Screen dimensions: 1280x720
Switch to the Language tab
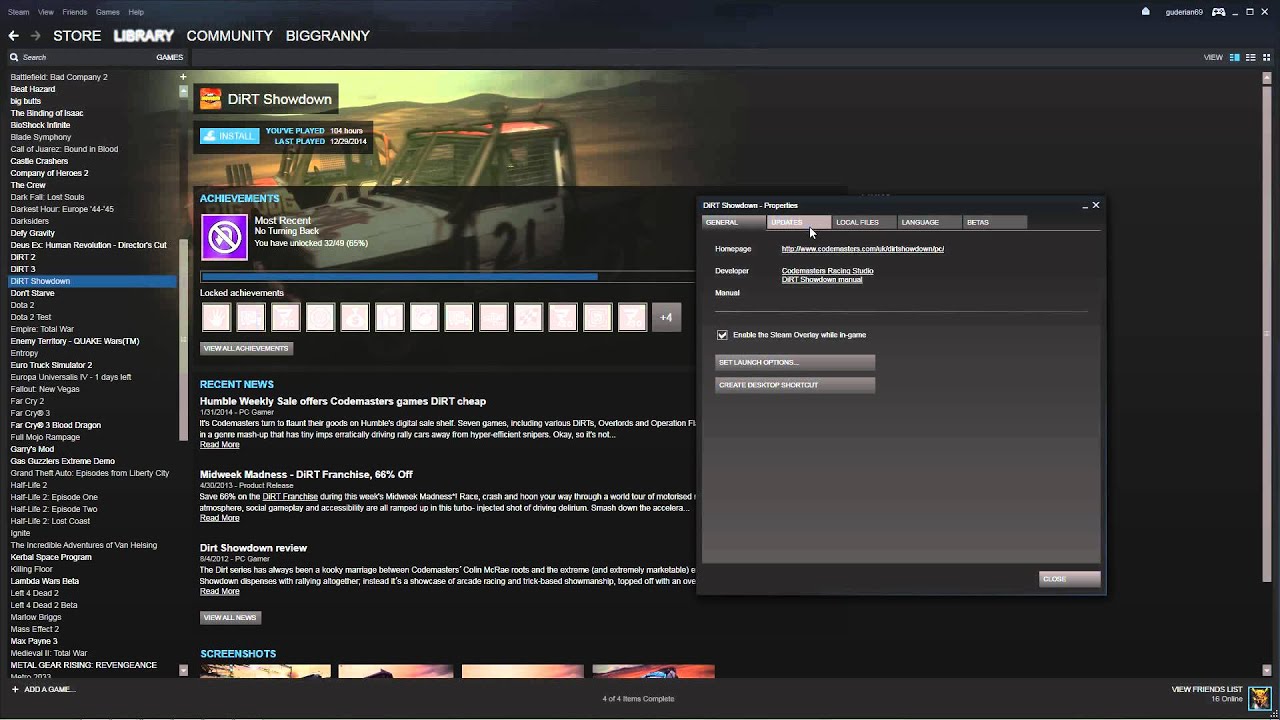tap(928, 222)
